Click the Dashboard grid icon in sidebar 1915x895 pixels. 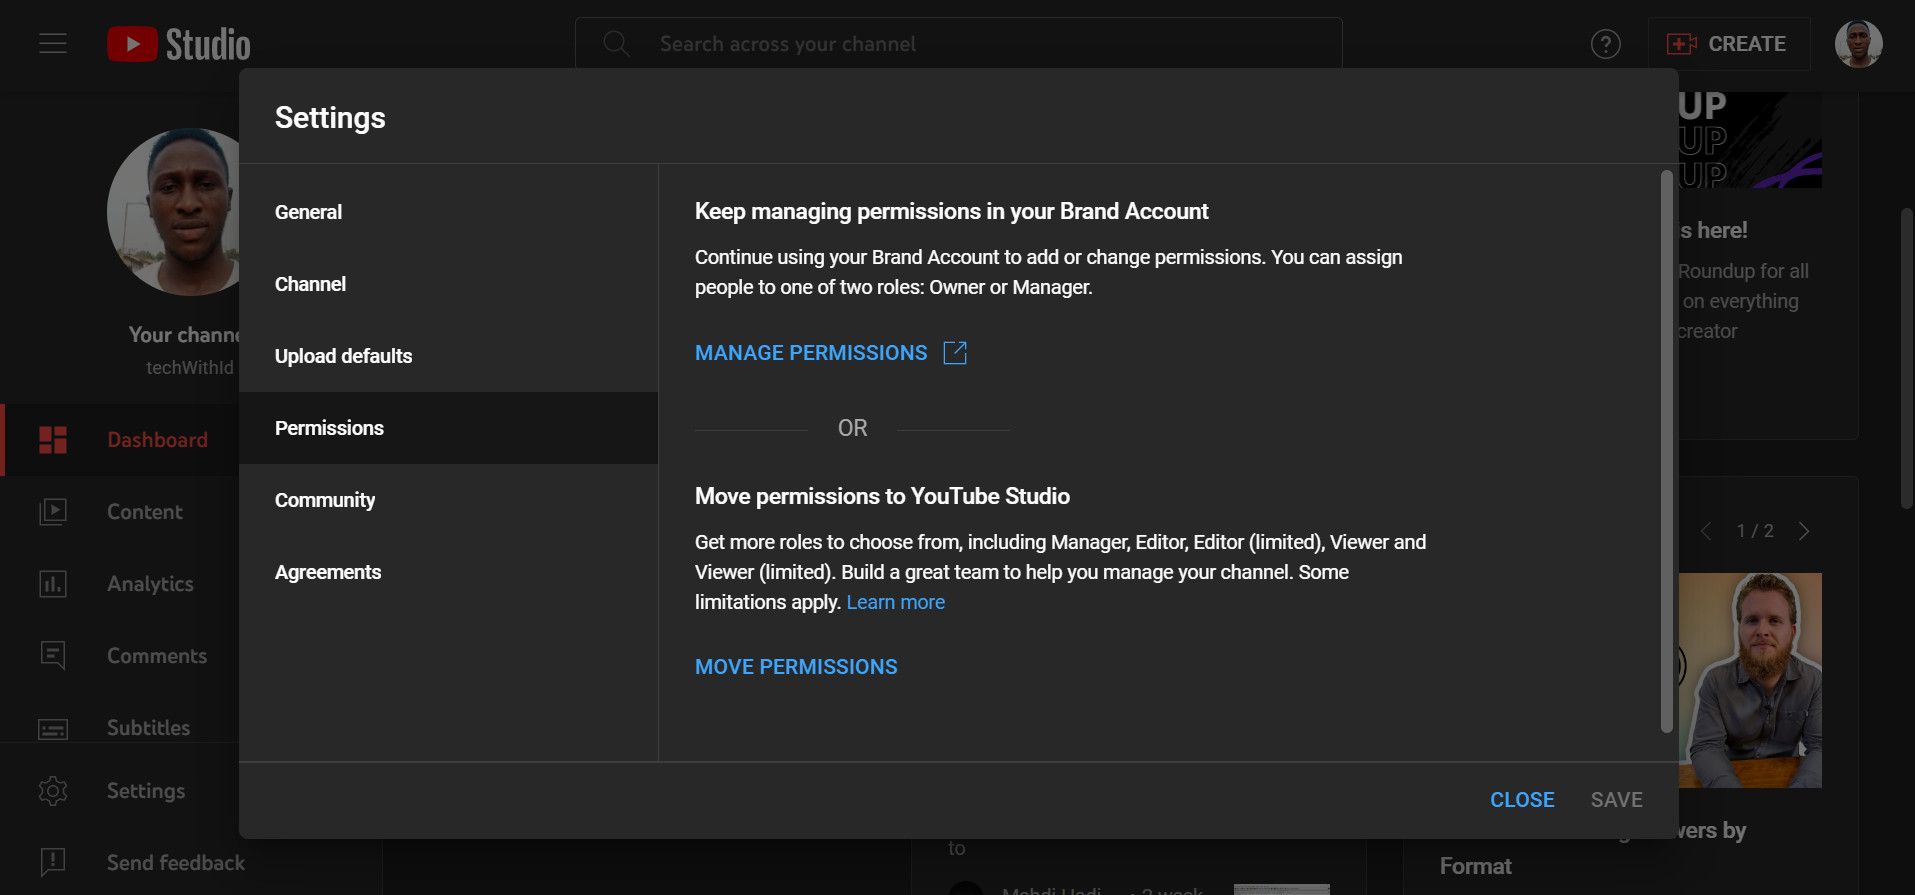pos(53,440)
